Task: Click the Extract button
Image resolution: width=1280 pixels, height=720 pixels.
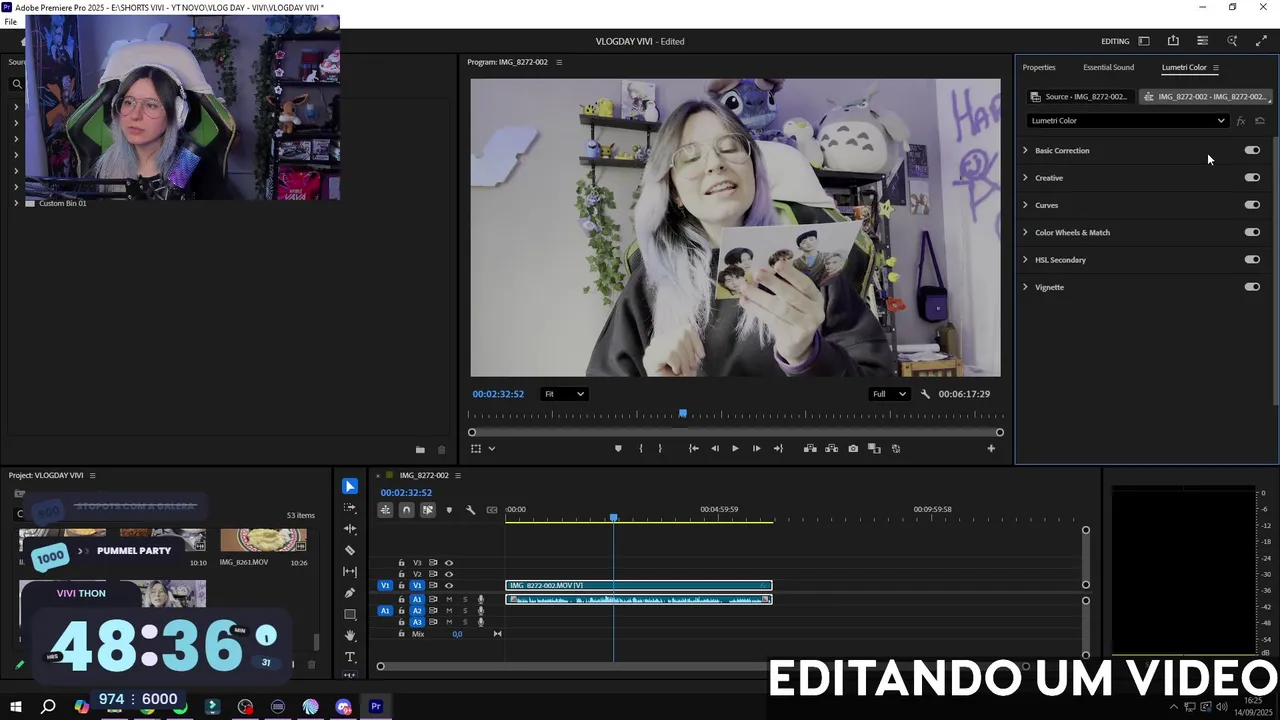Action: (831, 448)
